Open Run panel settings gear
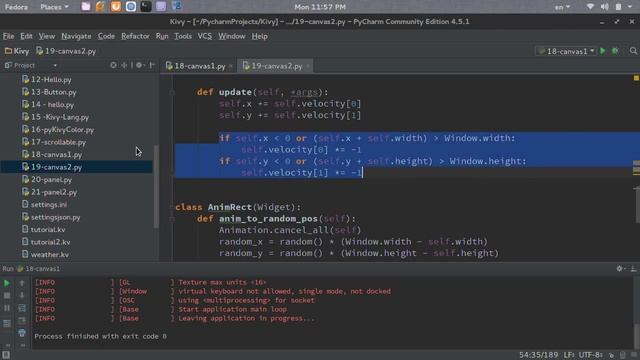 pos(620,269)
